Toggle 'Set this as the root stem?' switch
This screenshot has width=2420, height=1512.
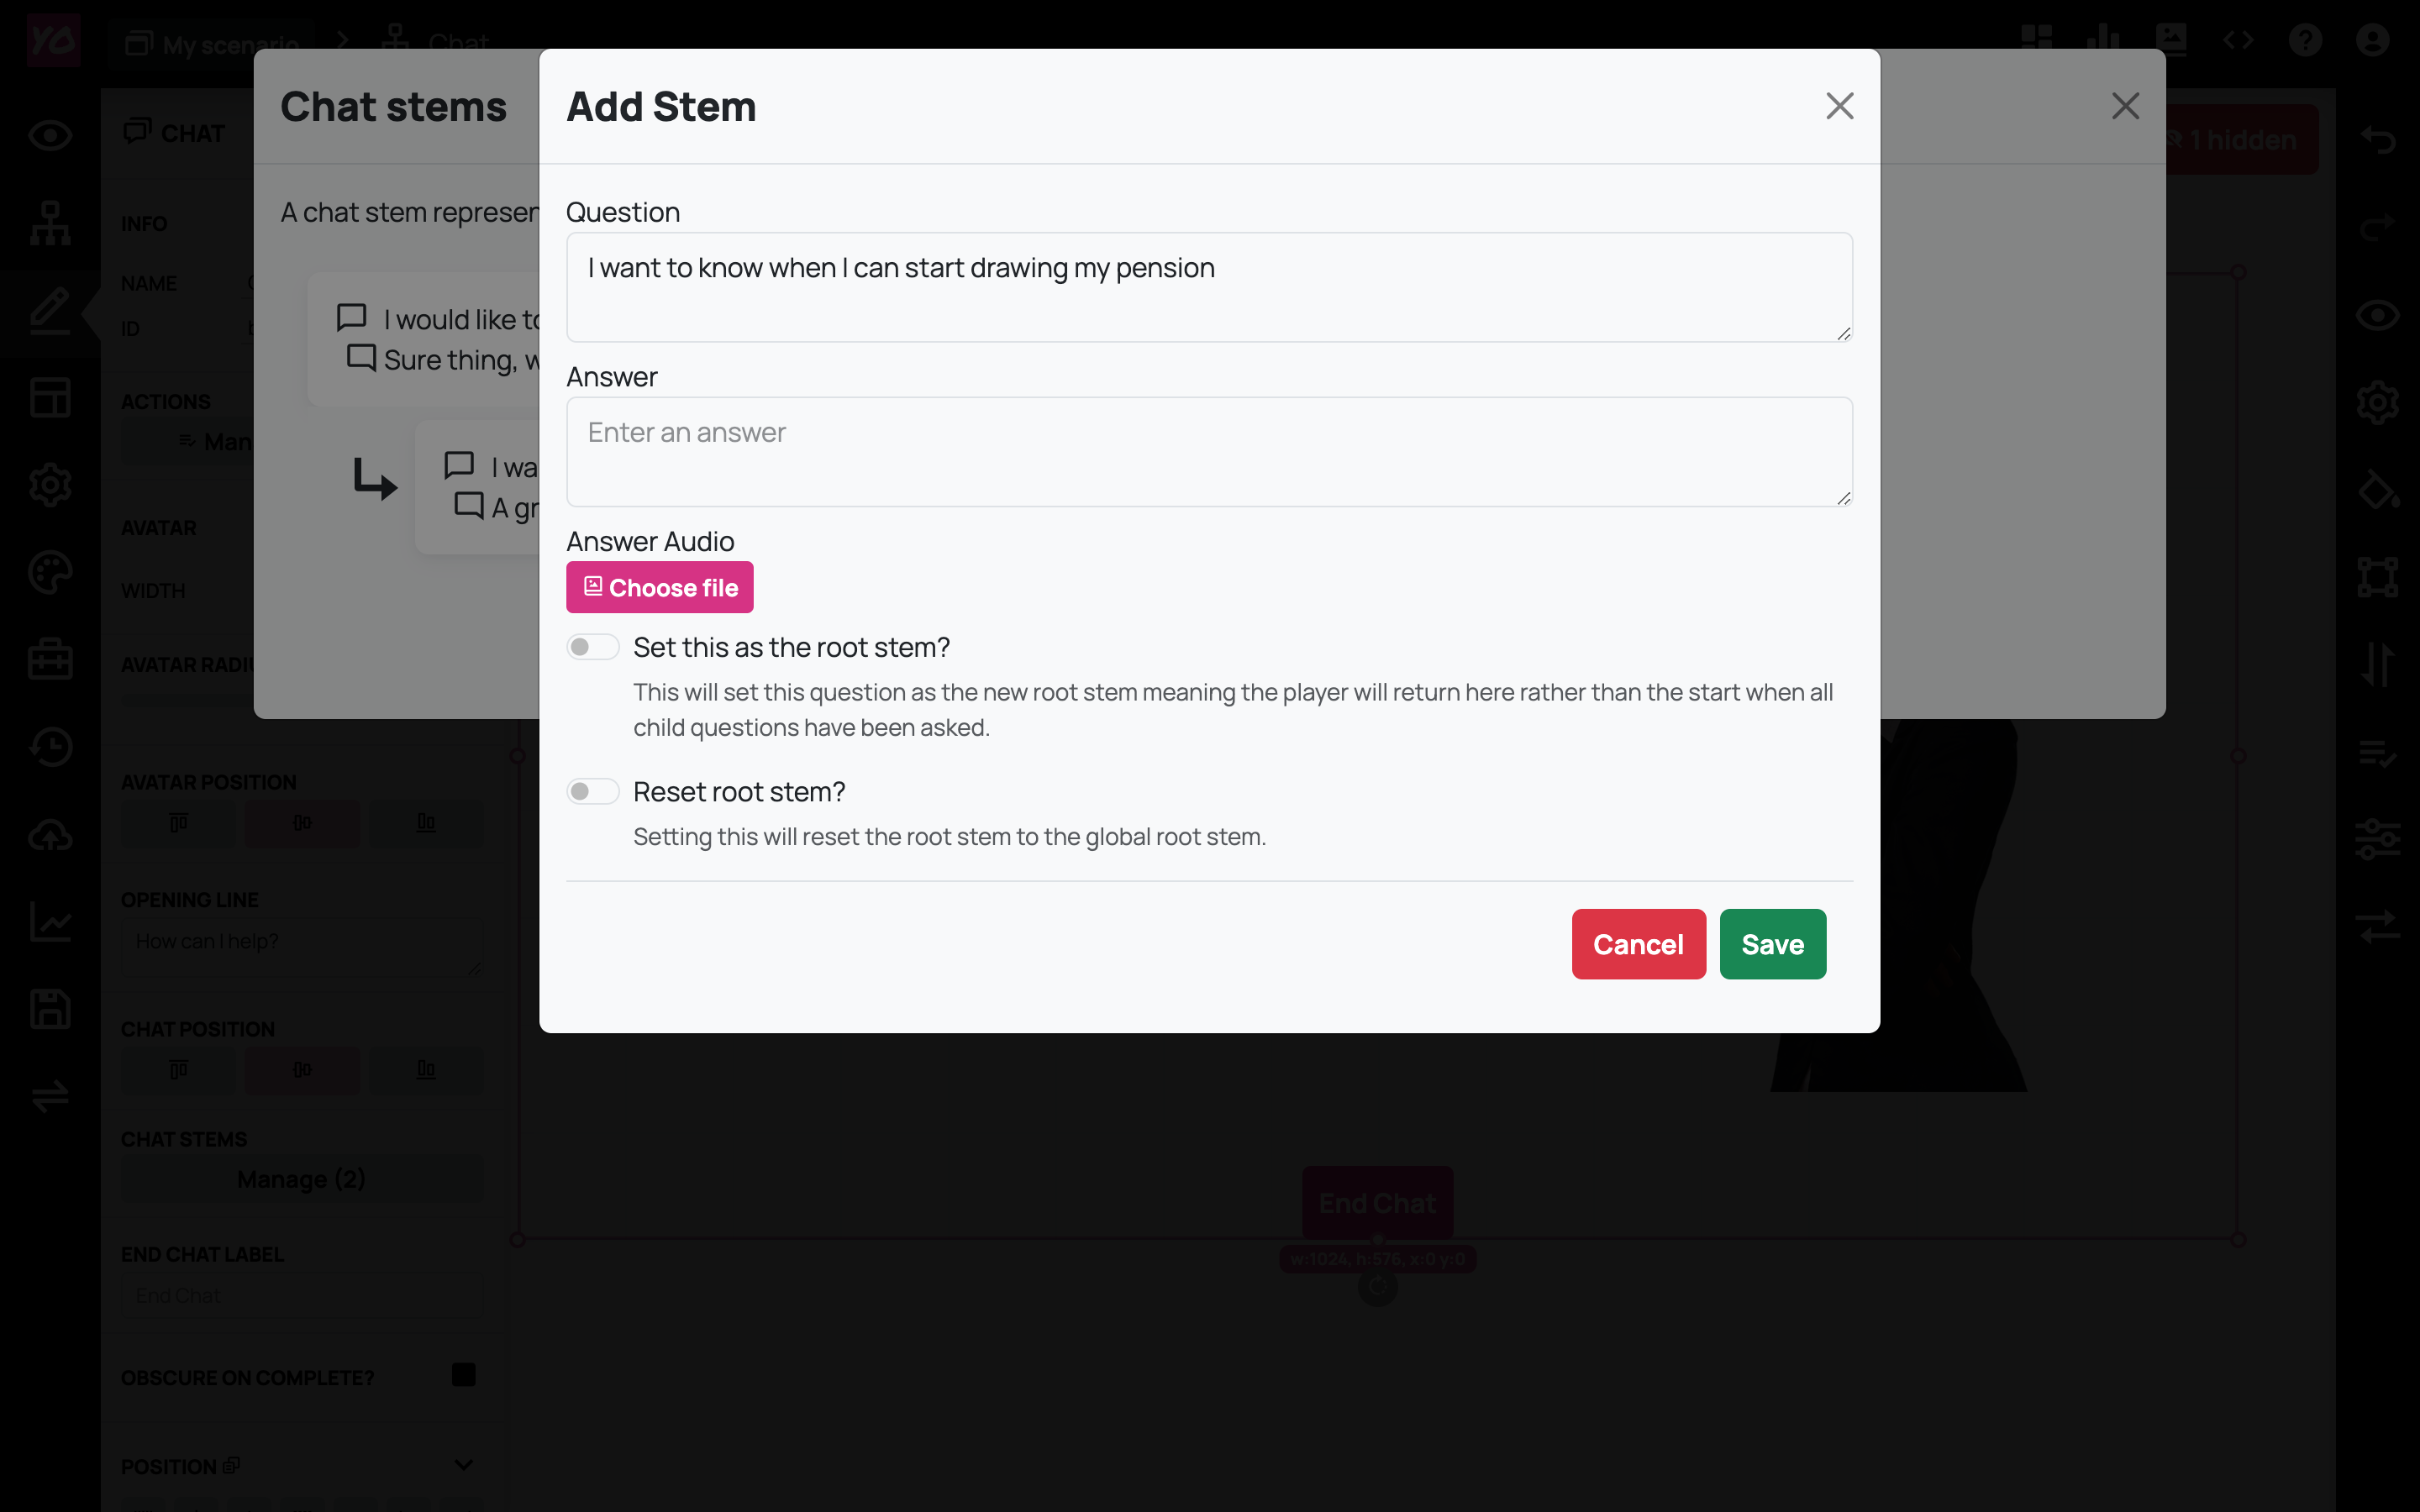593,647
